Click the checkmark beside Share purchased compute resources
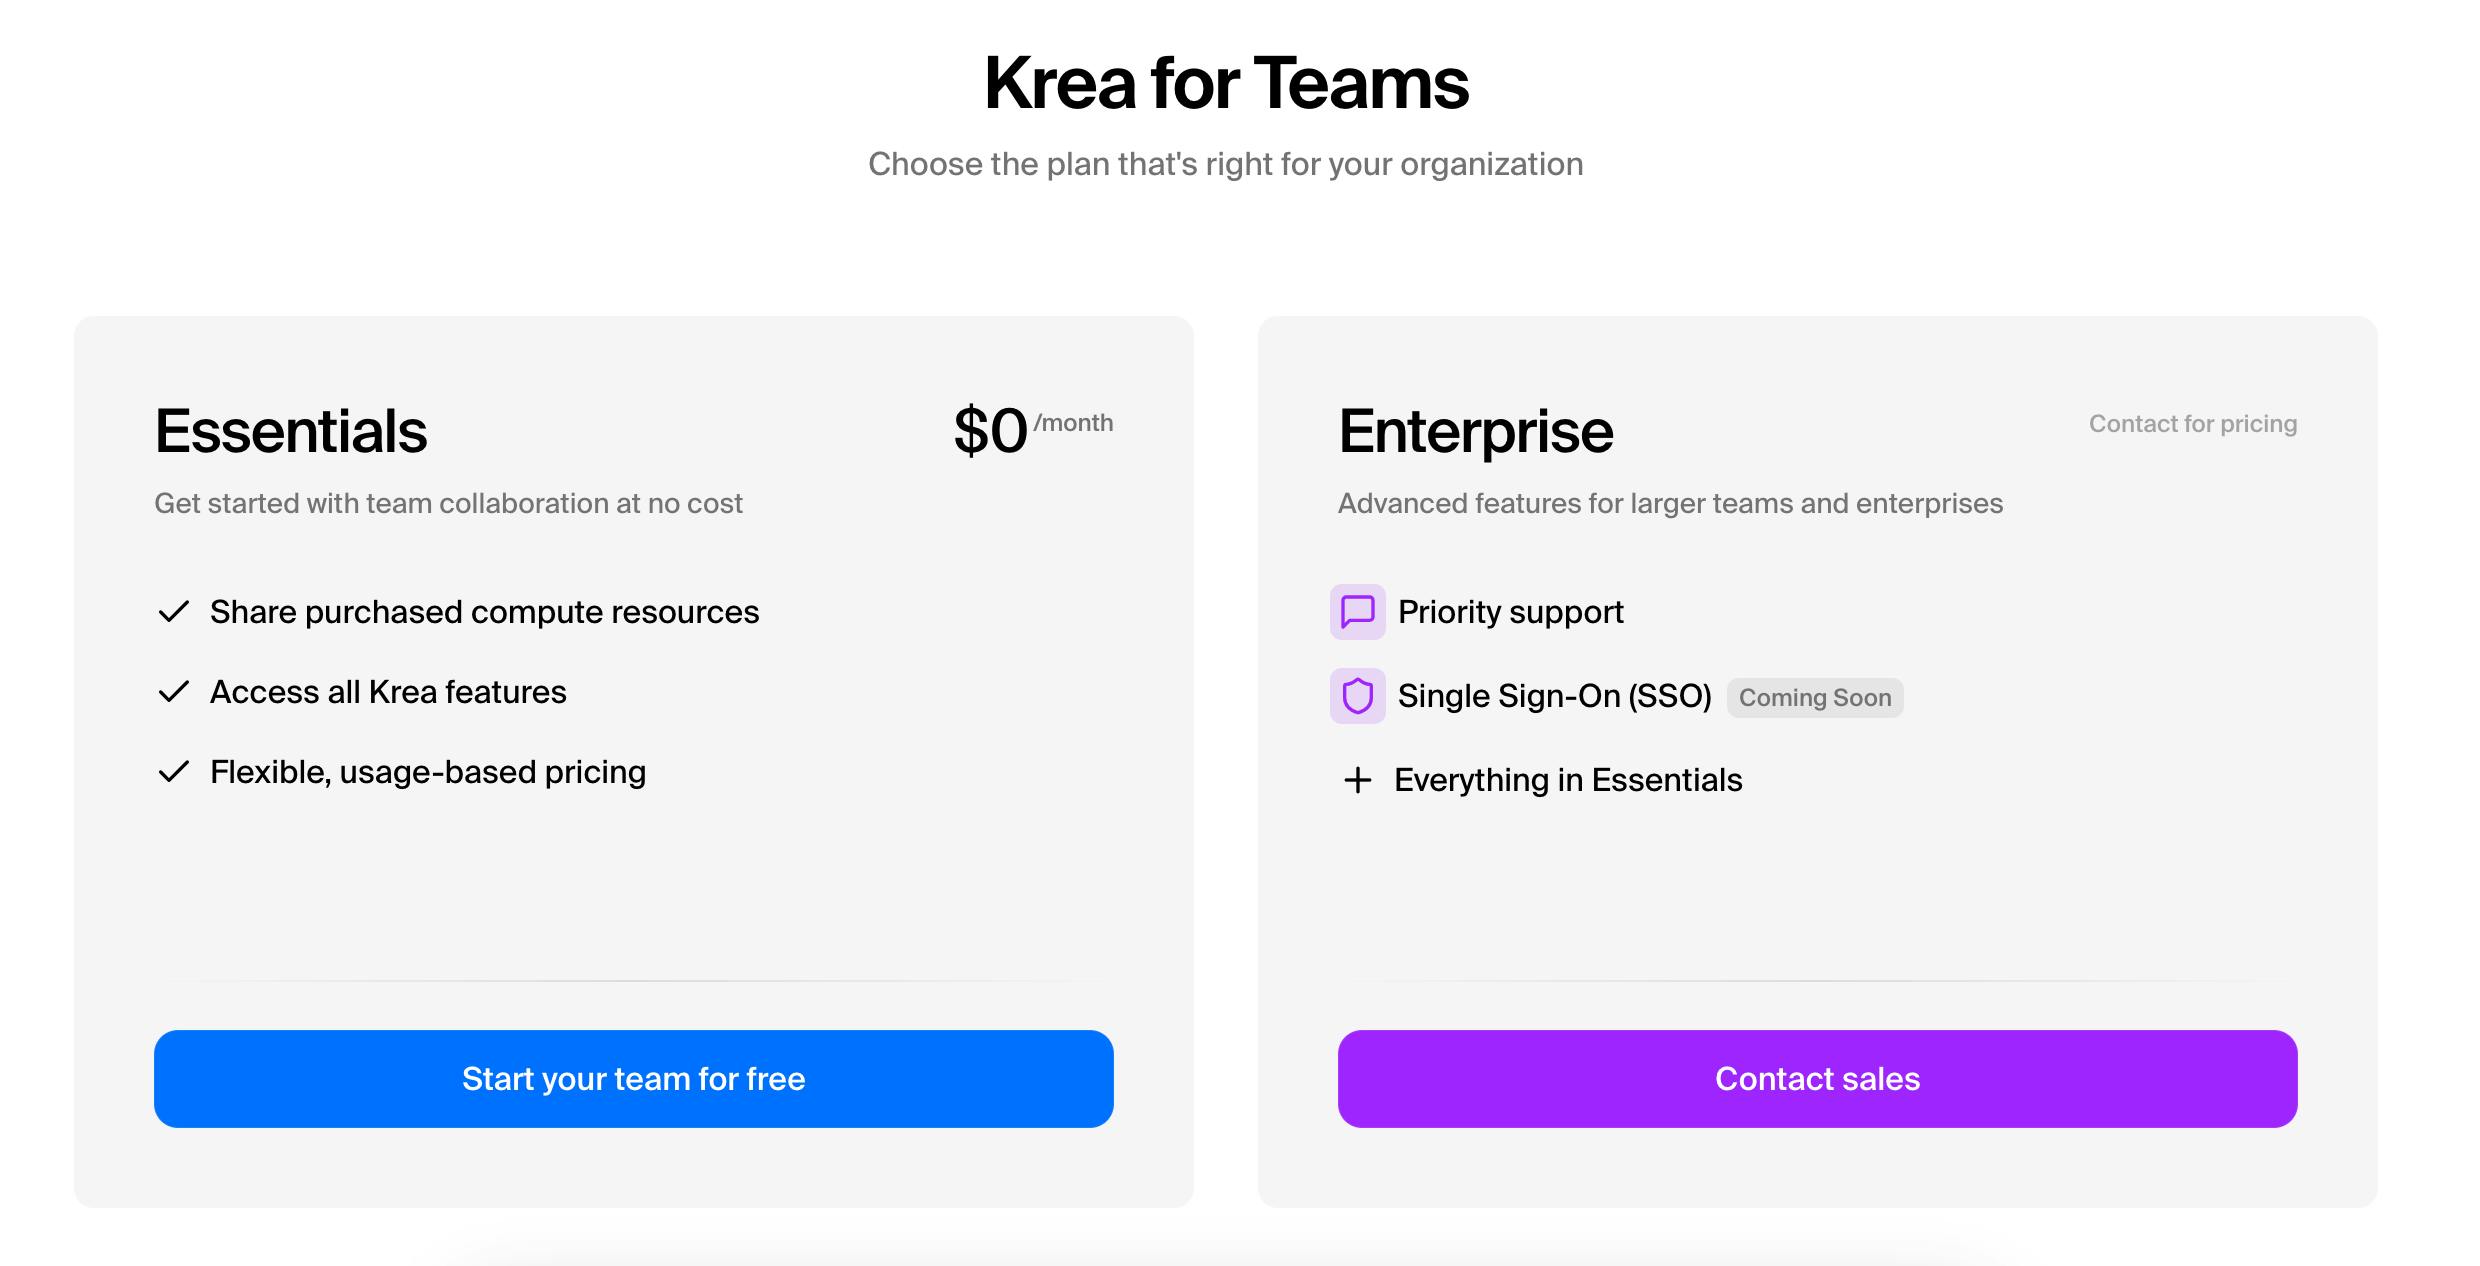 pyautogui.click(x=174, y=612)
